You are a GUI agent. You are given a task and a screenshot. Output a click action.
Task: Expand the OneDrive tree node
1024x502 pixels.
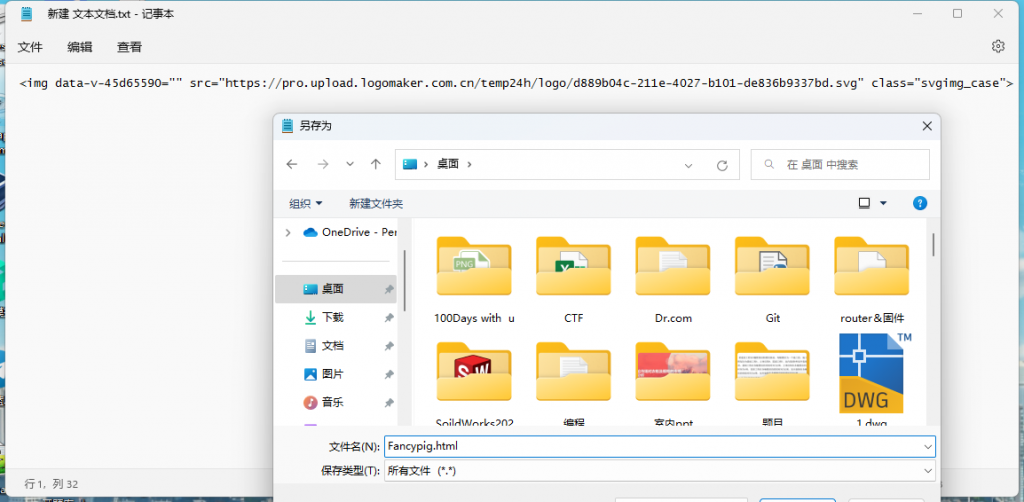click(x=288, y=232)
